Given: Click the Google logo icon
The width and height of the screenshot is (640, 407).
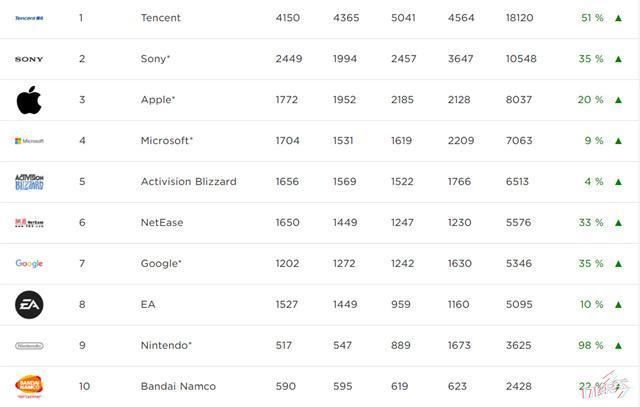Looking at the screenshot, I should click(x=29, y=264).
